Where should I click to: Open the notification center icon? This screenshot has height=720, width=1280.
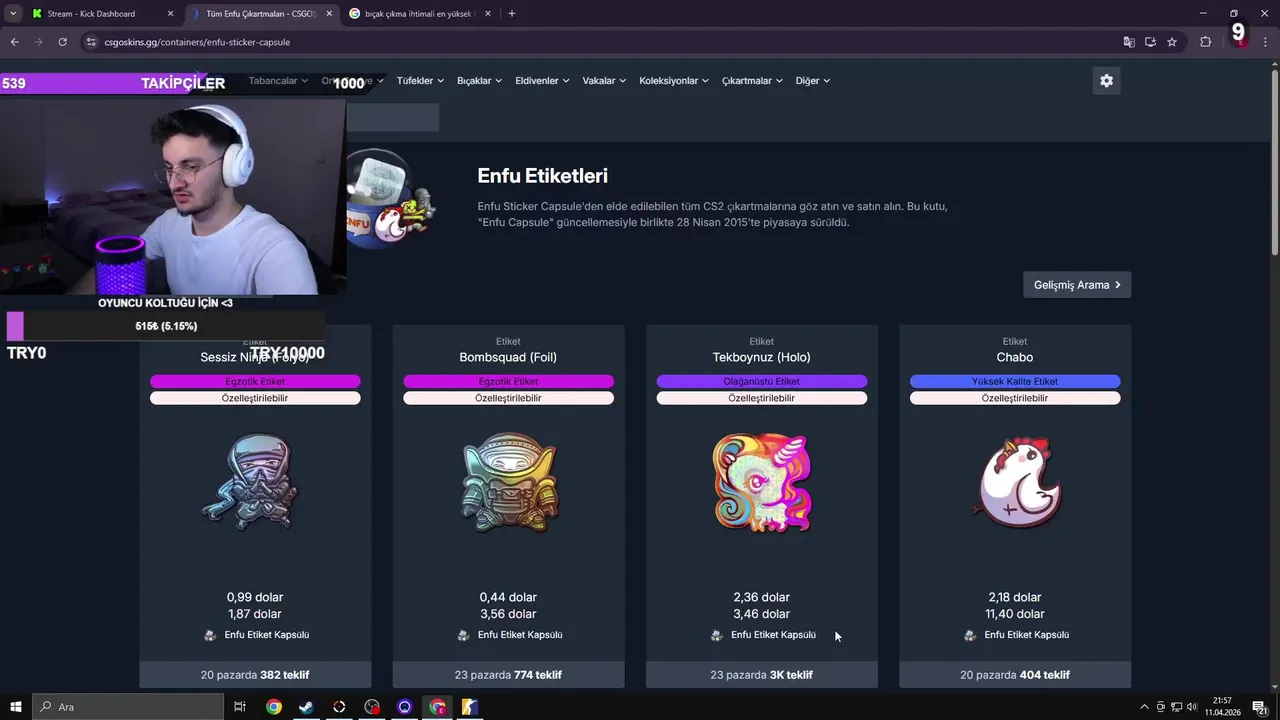(1260, 707)
